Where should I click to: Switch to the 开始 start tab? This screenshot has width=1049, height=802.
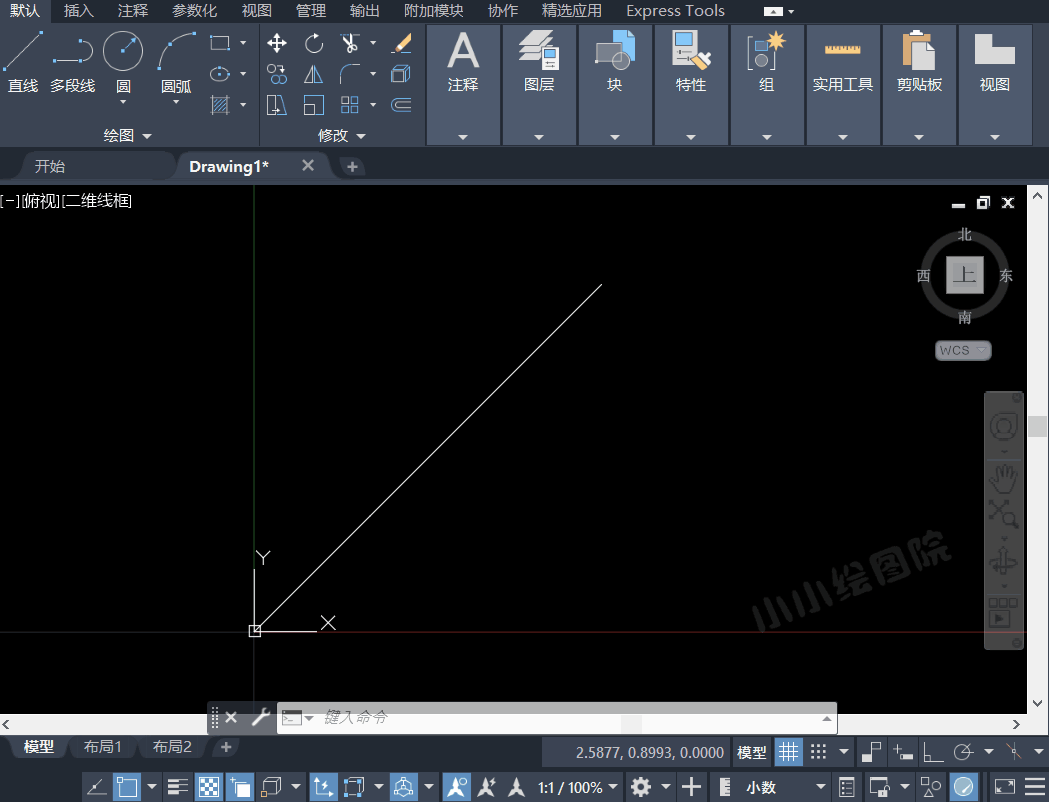[x=50, y=166]
